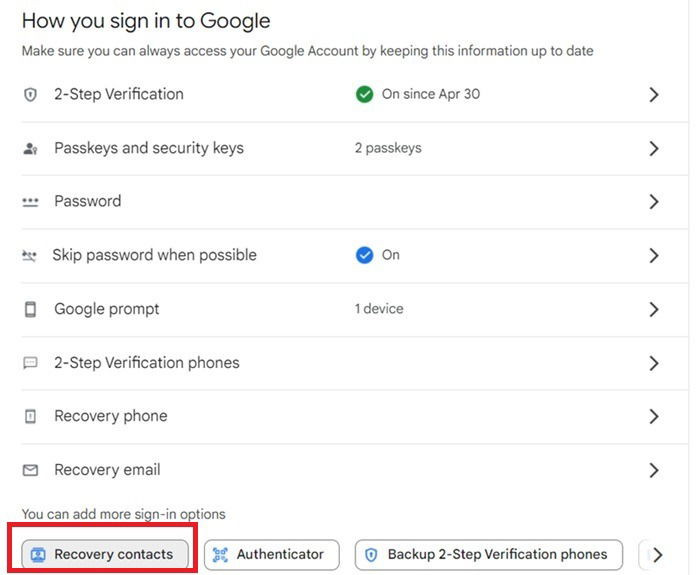Click the Recovery phone icon

(x=30, y=416)
